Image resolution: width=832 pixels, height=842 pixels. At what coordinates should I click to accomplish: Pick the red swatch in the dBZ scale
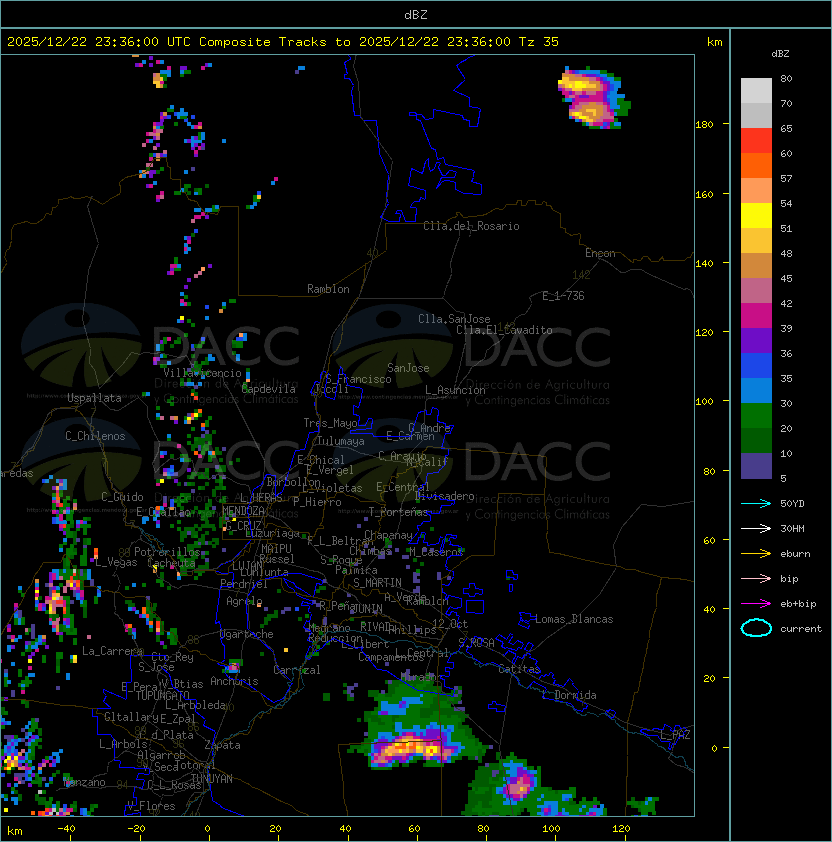[756, 141]
